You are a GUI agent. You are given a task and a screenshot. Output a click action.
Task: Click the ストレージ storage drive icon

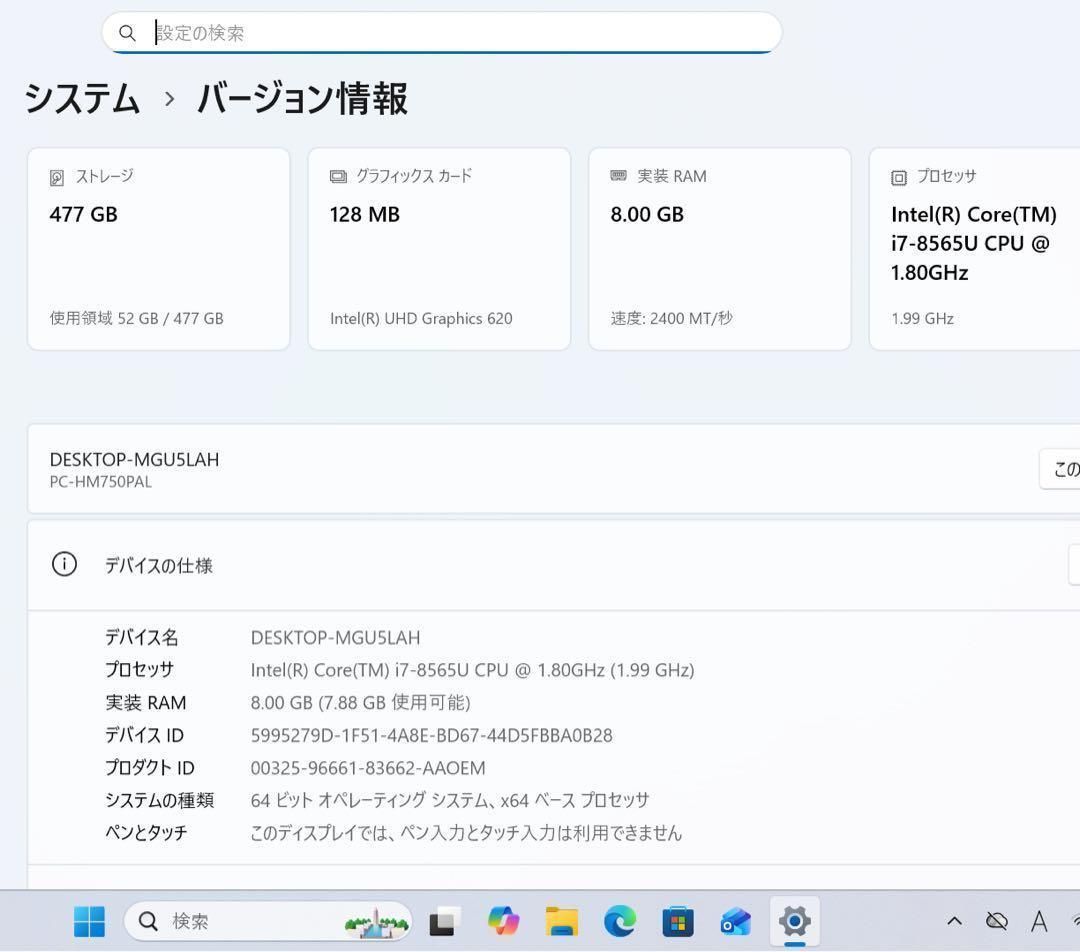tap(57, 176)
